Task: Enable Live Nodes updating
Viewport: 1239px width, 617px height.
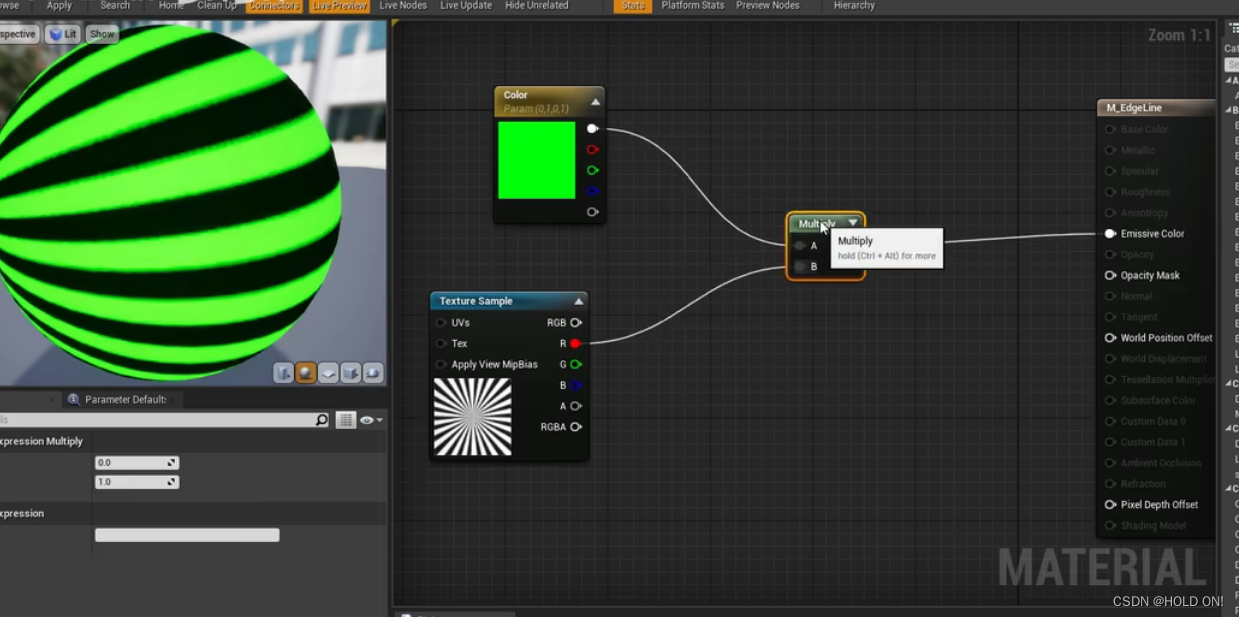Action: (402, 5)
